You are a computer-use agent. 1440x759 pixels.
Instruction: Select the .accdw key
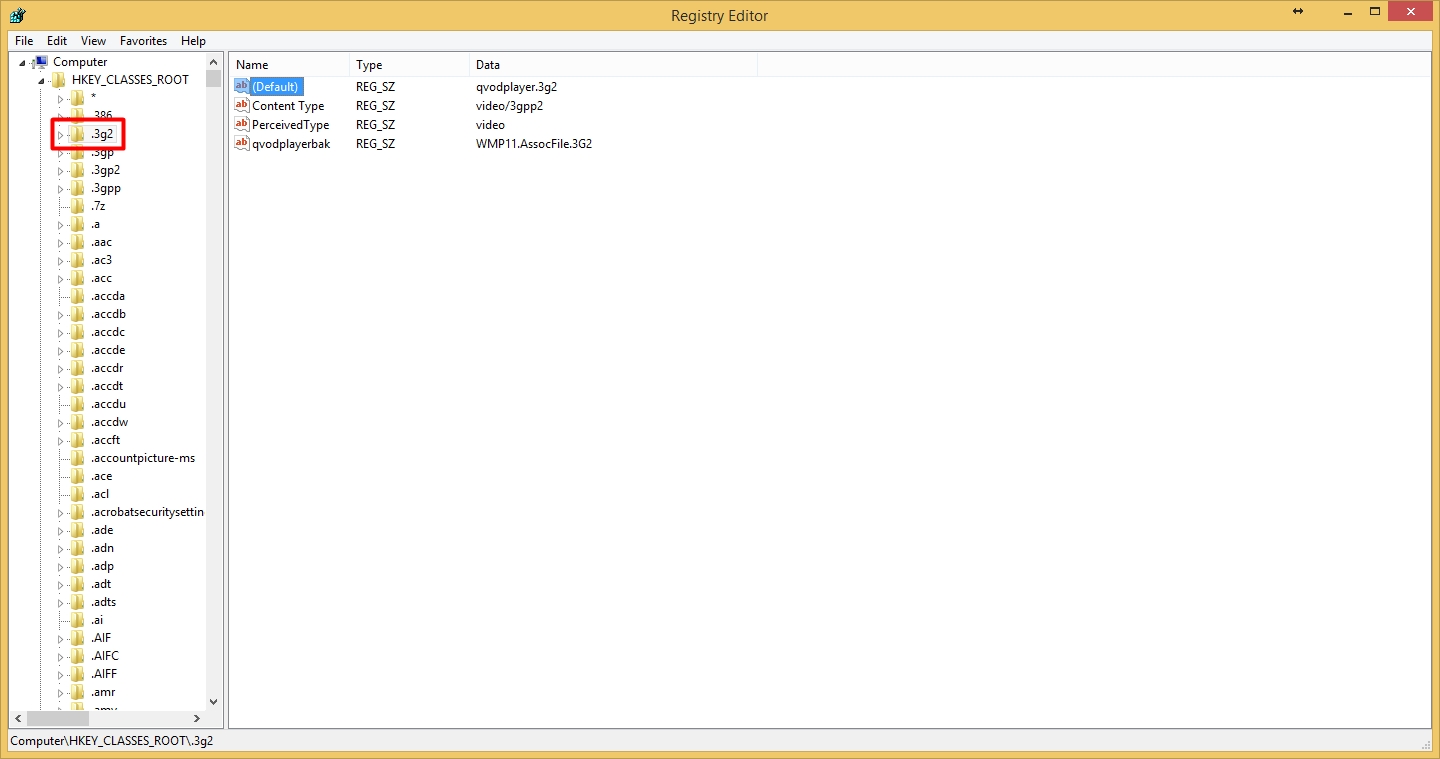109,422
